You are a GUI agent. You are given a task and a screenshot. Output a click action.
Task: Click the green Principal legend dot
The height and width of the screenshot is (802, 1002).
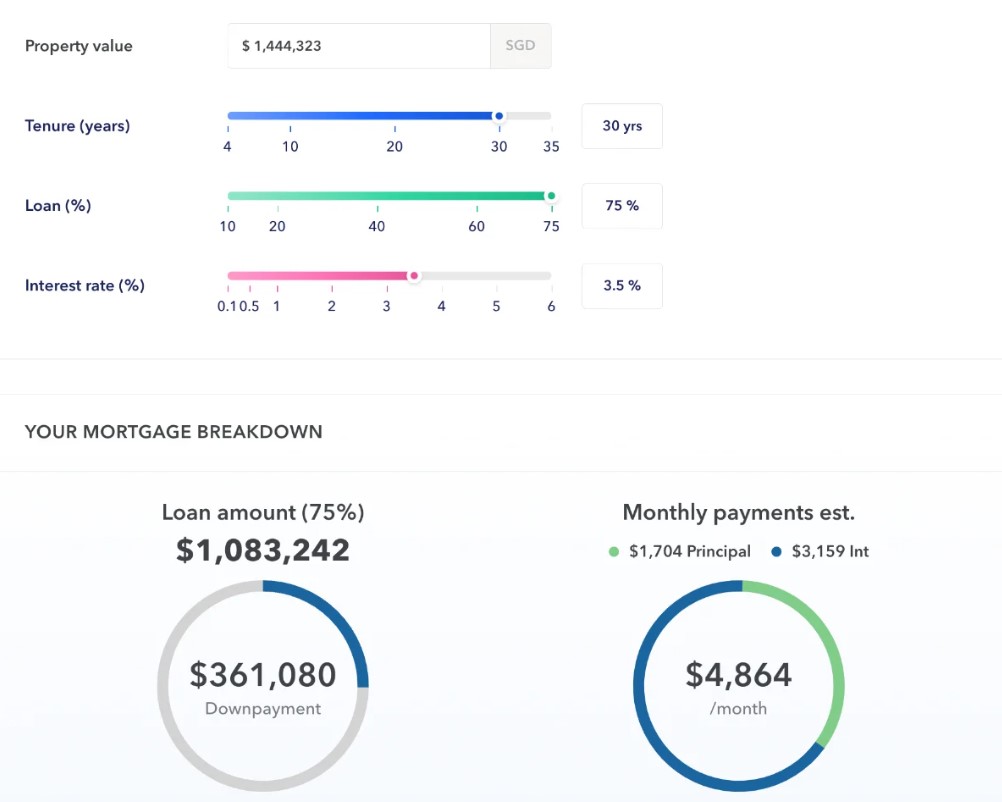pos(613,552)
